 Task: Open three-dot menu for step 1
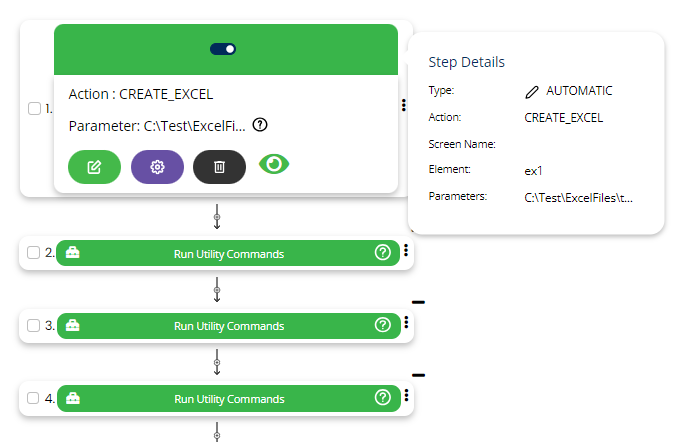(x=404, y=104)
